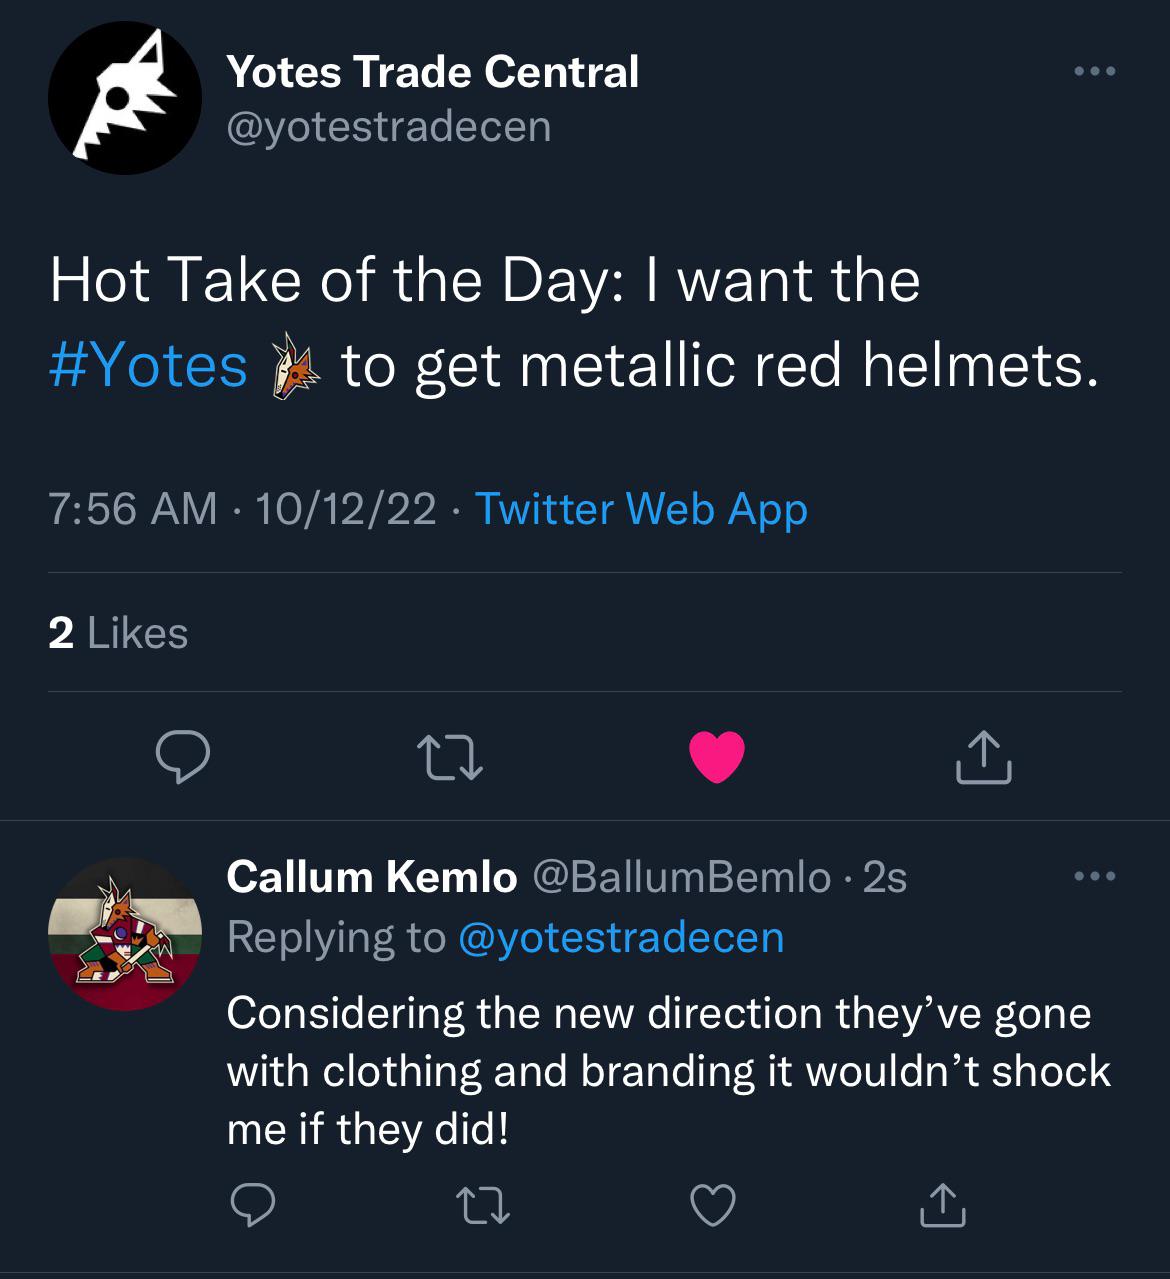Open more options on Callum Kemlo's reply
Image resolution: width=1170 pixels, height=1279 pixels.
pyautogui.click(x=1094, y=877)
